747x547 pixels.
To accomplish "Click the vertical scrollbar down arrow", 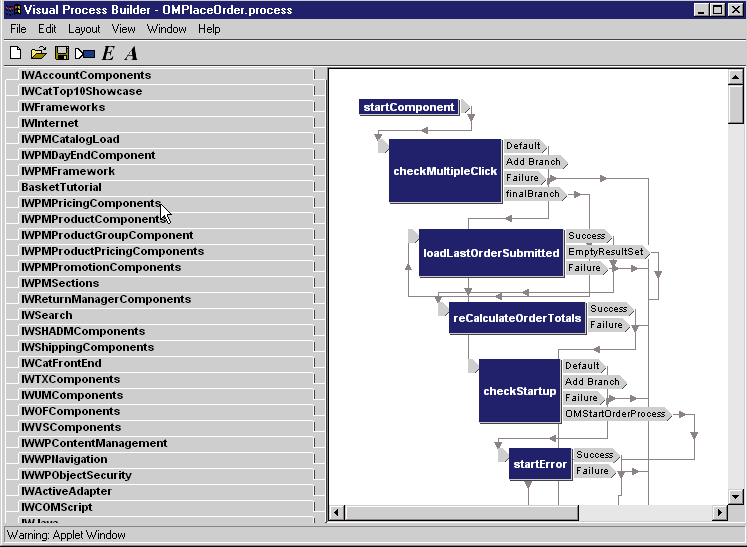I will pos(736,496).
